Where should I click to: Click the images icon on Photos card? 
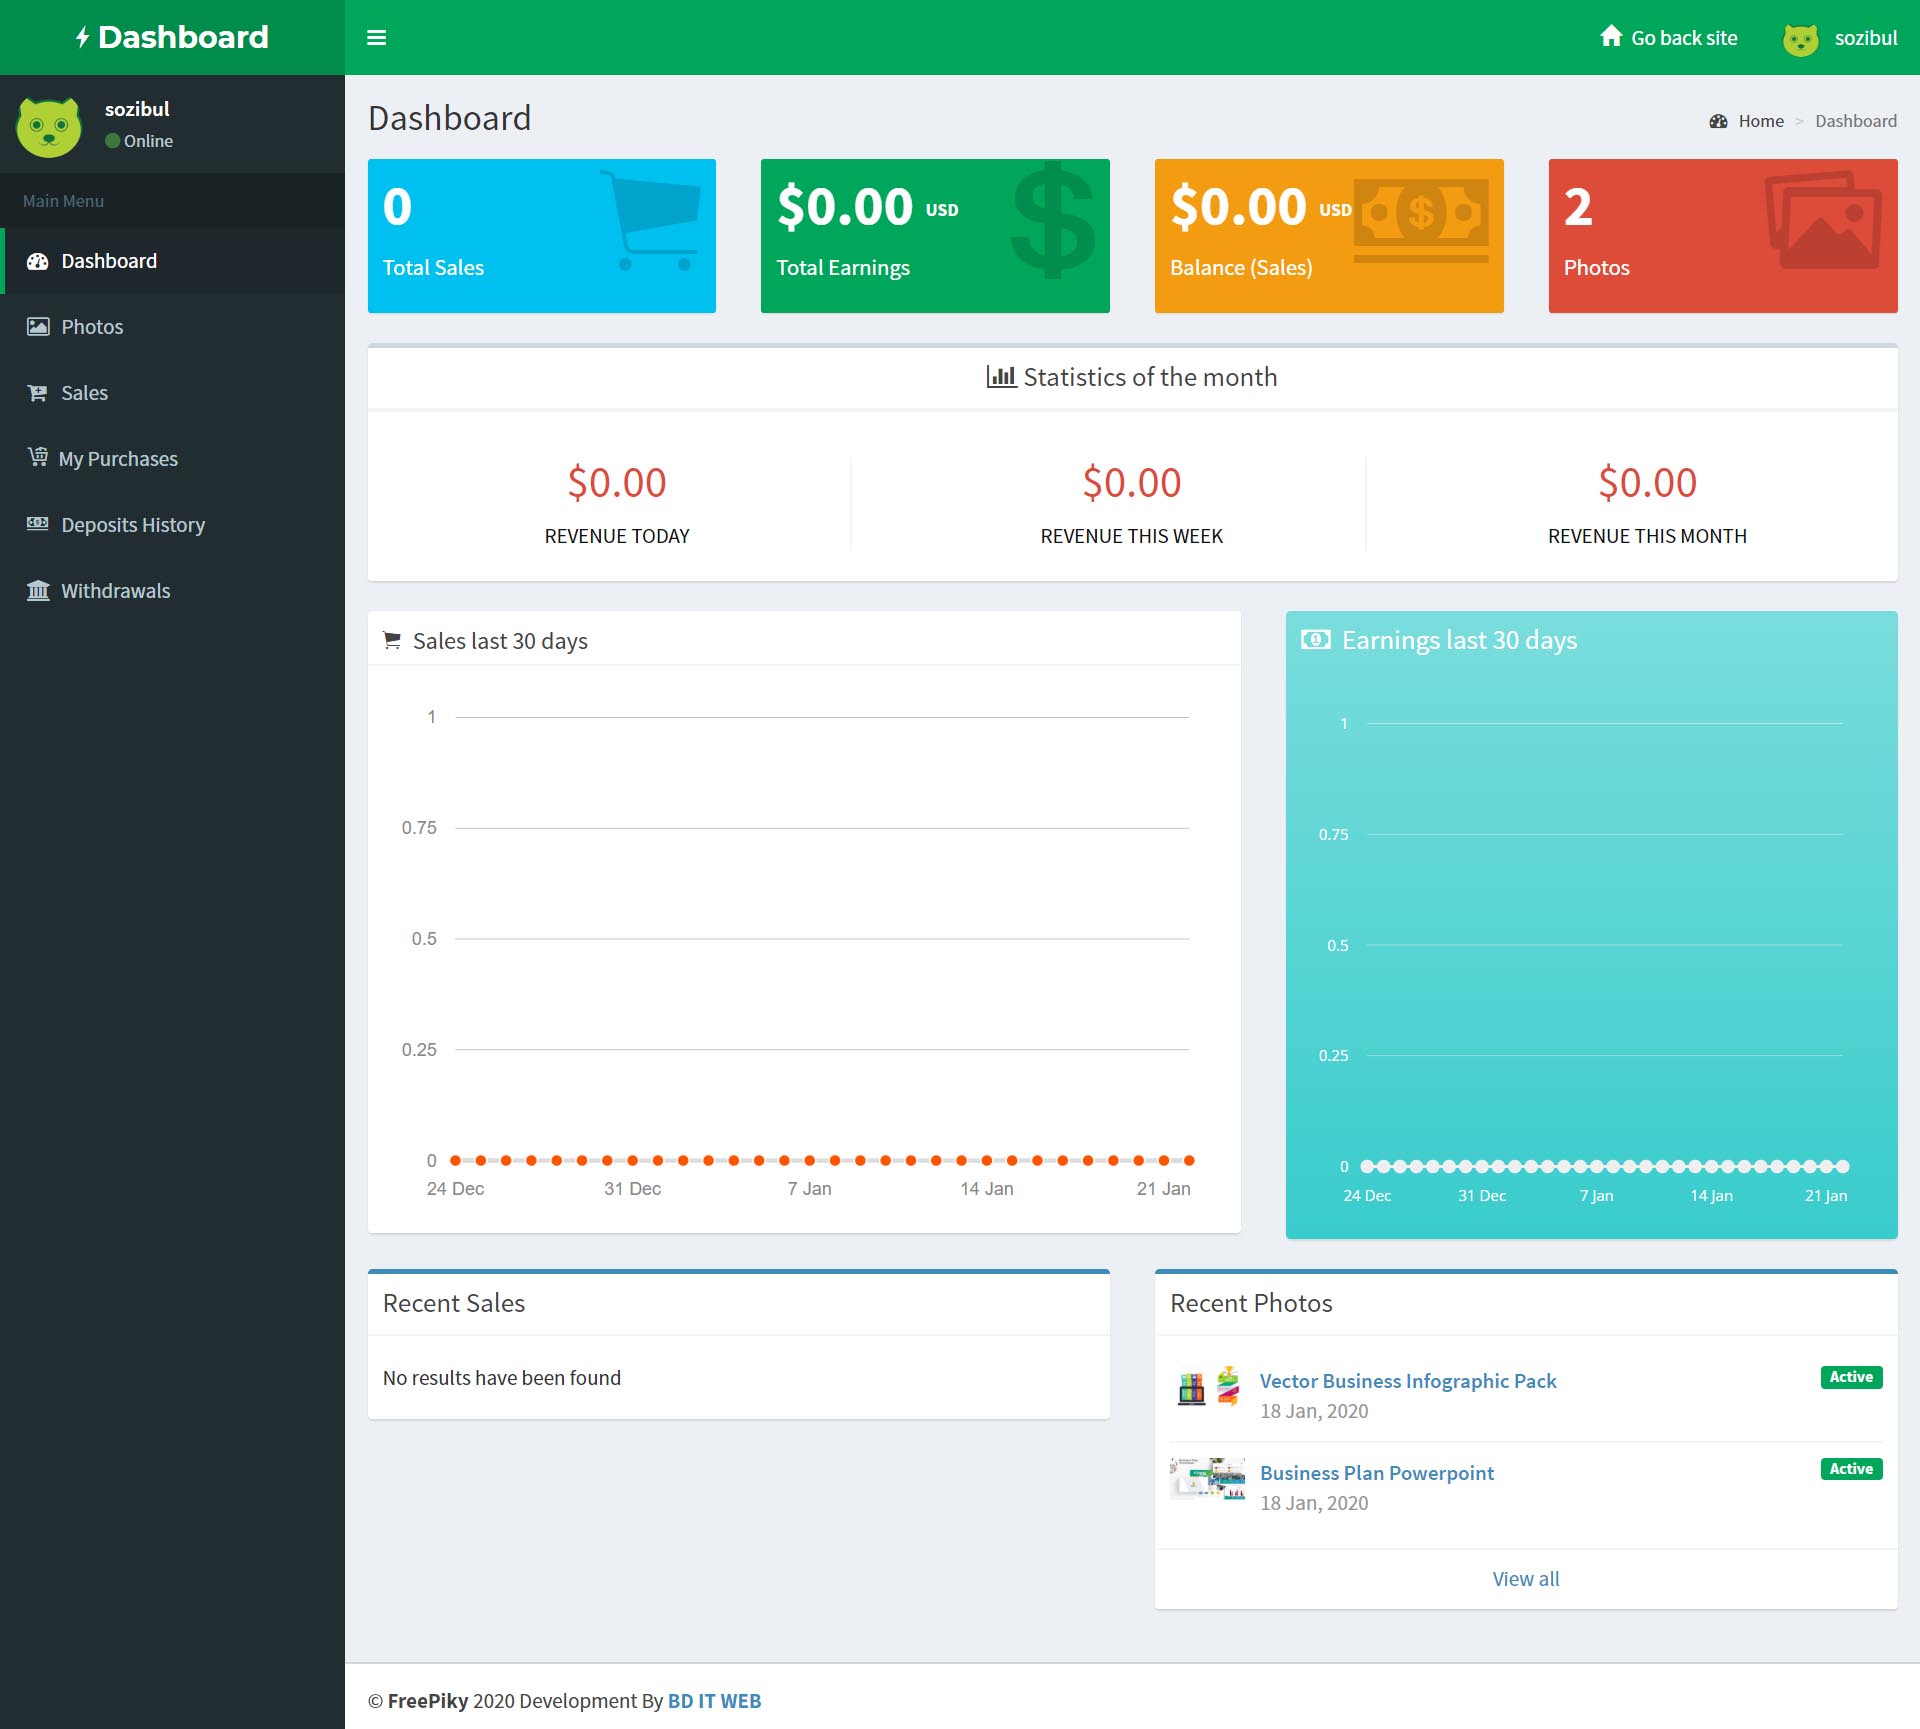coord(1823,221)
